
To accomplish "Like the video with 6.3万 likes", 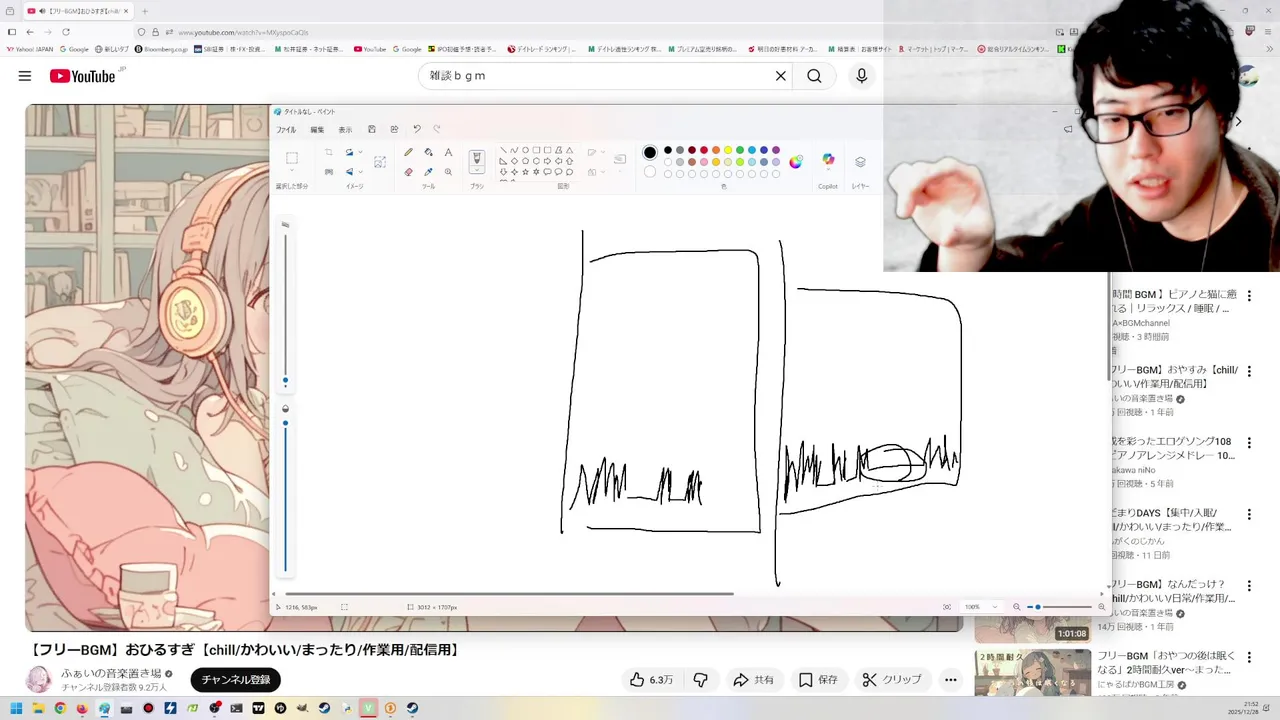I will click(x=650, y=679).
